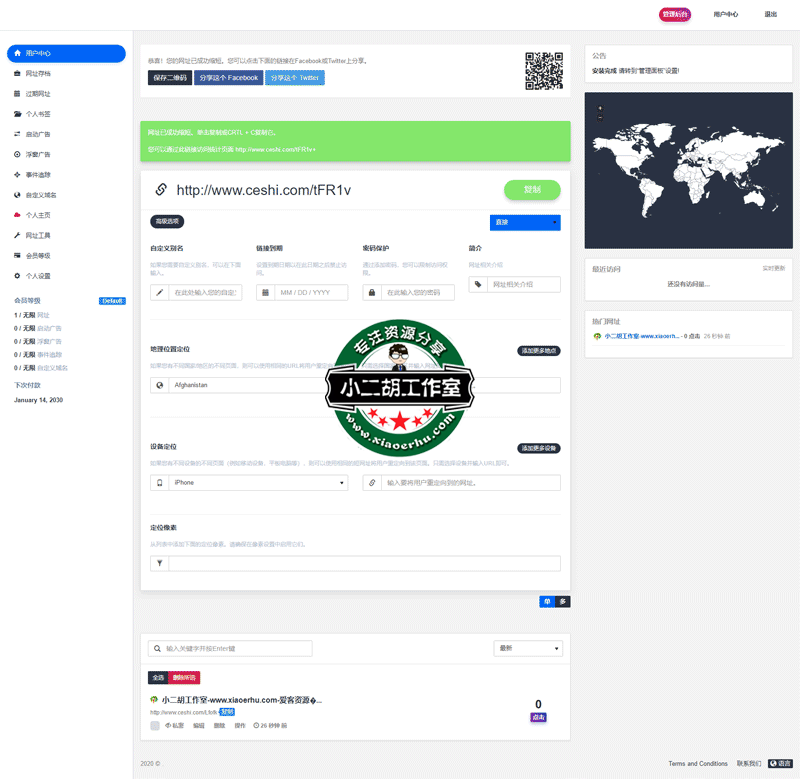Click the filter icon in the pixel field

[160, 564]
